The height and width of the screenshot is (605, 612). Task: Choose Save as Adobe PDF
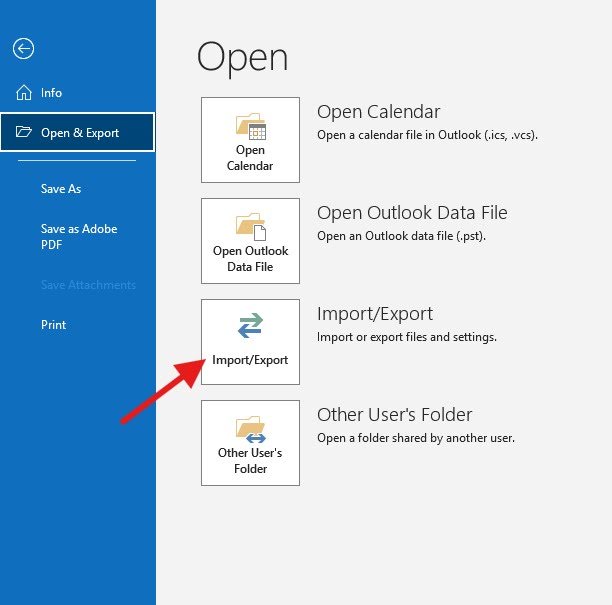pos(79,237)
